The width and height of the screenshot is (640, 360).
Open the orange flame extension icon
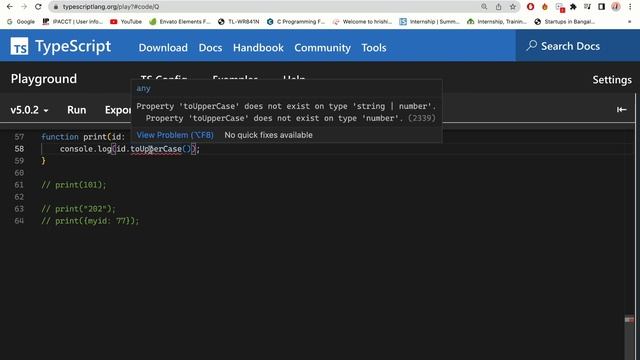[x=545, y=7]
